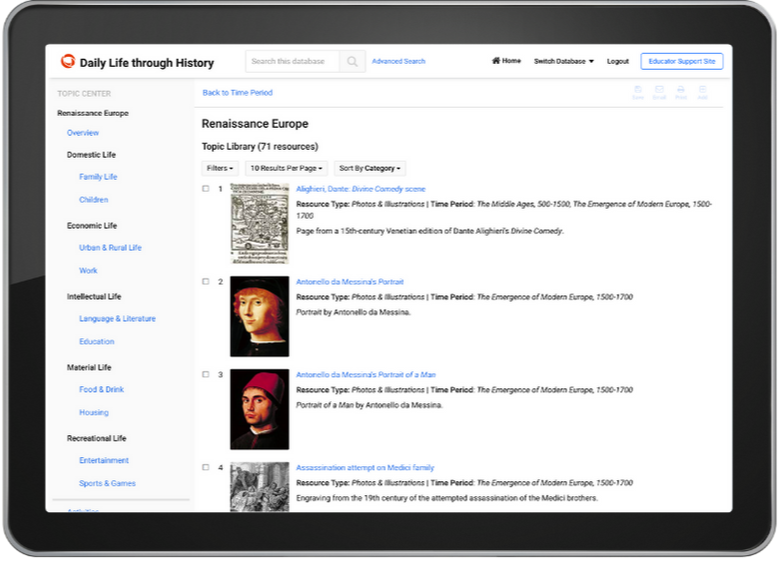
Task: Open Antonello da Messina's Portrait of a Man
Action: (x=366, y=375)
